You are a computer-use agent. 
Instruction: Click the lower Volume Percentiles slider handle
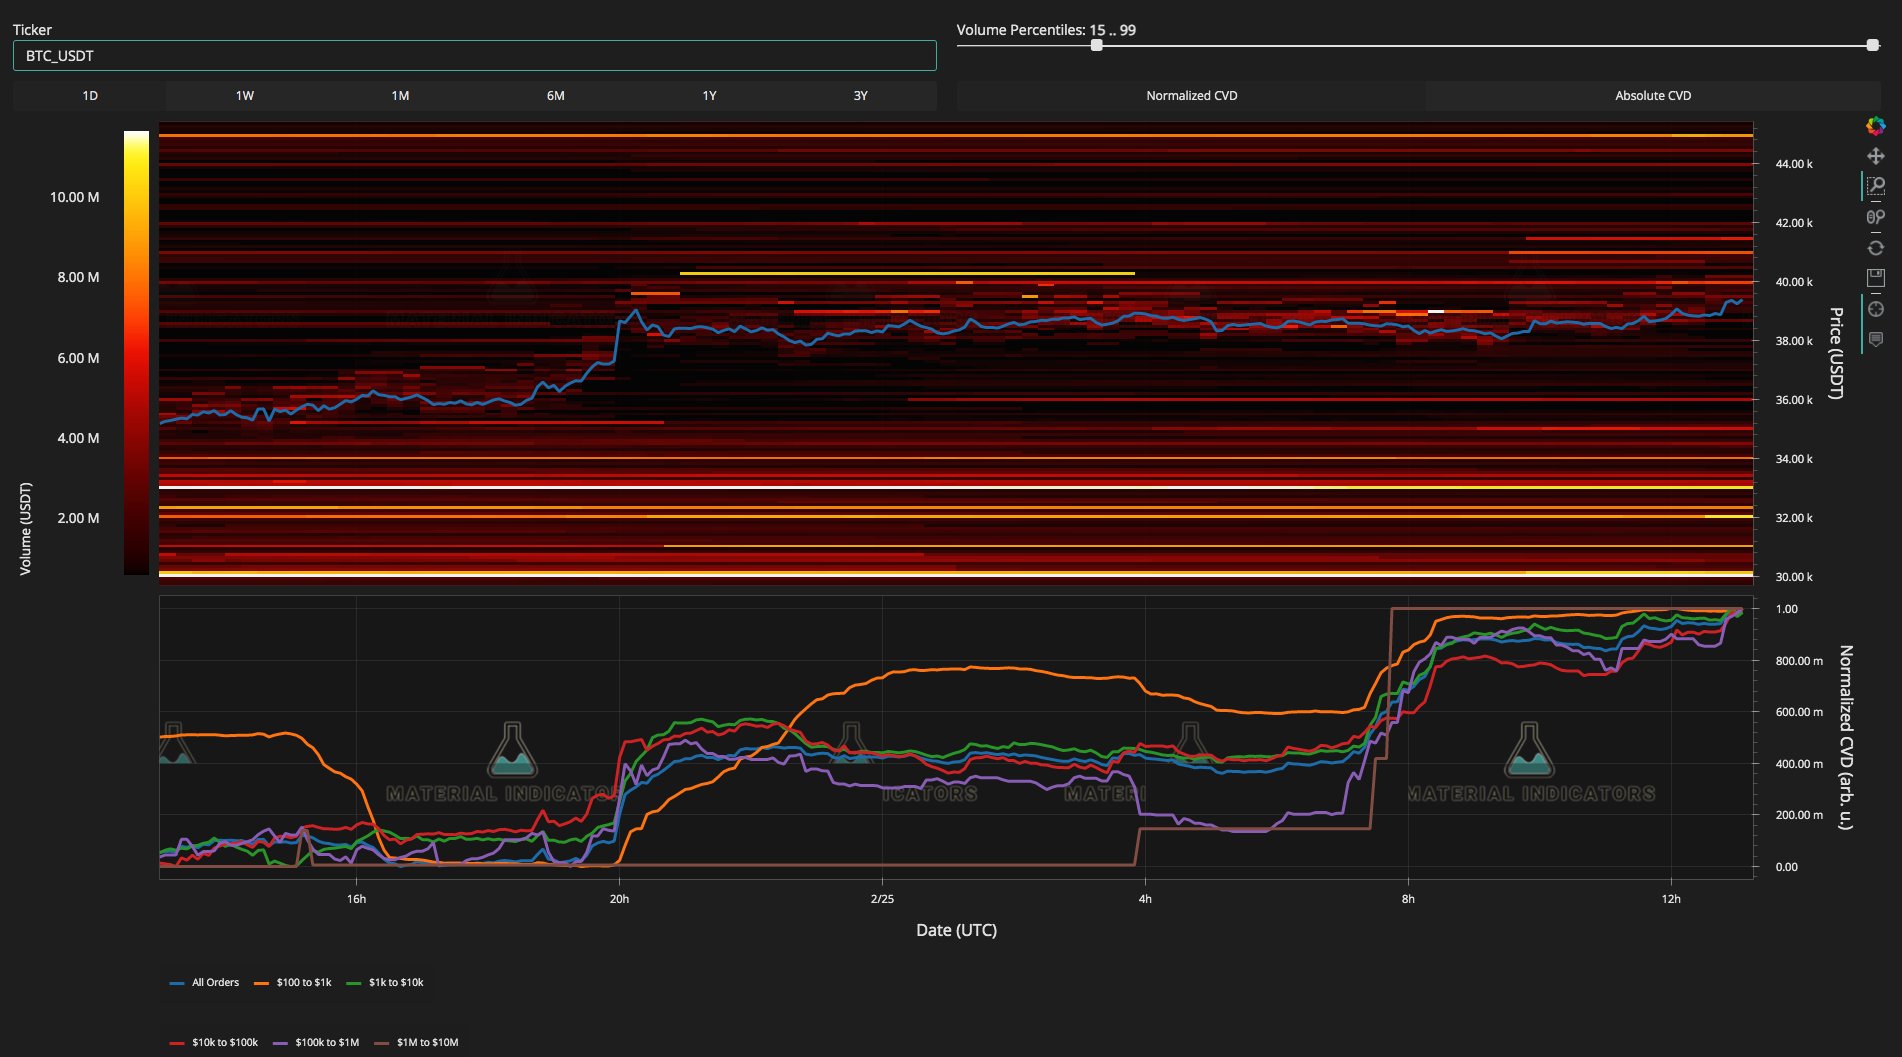pyautogui.click(x=1097, y=45)
